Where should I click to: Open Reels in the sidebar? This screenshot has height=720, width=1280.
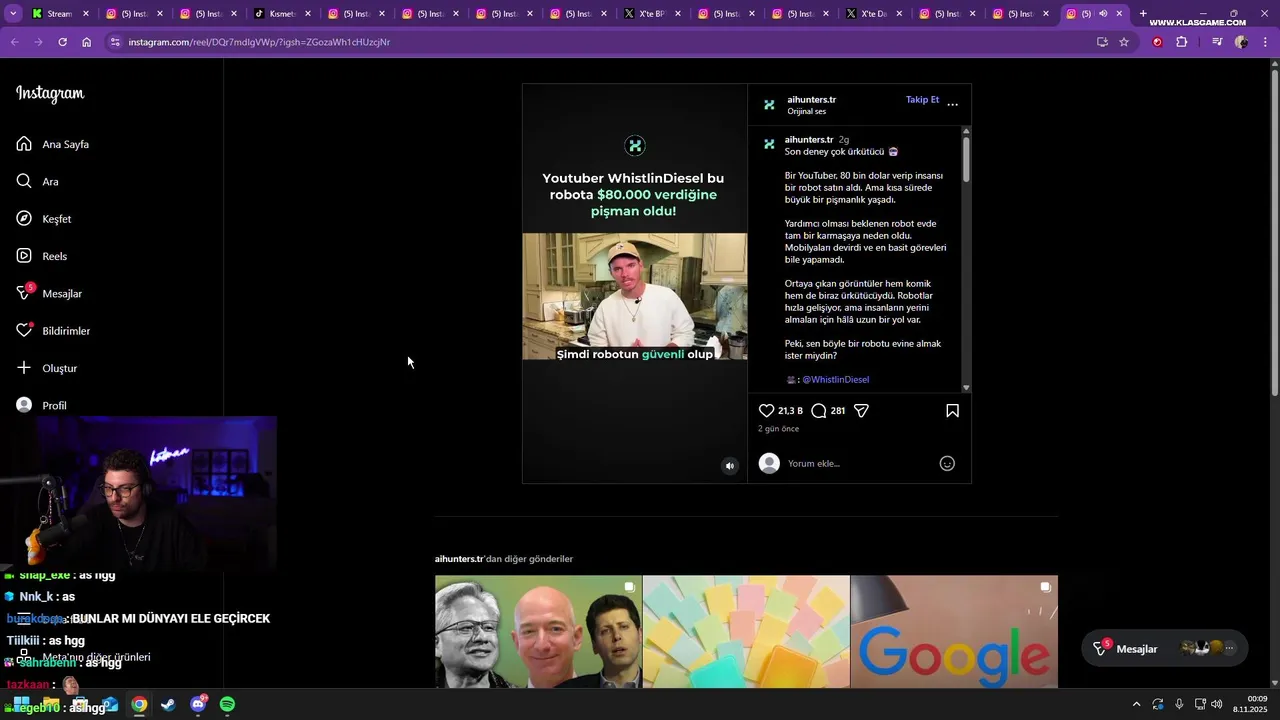pyautogui.click(x=42, y=256)
